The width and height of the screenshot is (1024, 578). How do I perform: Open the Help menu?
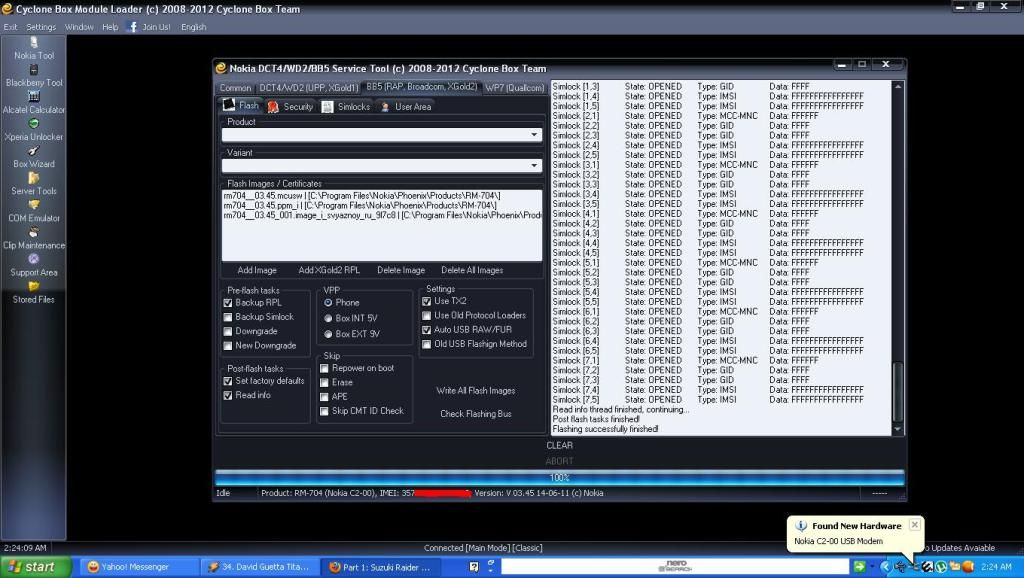(110, 27)
